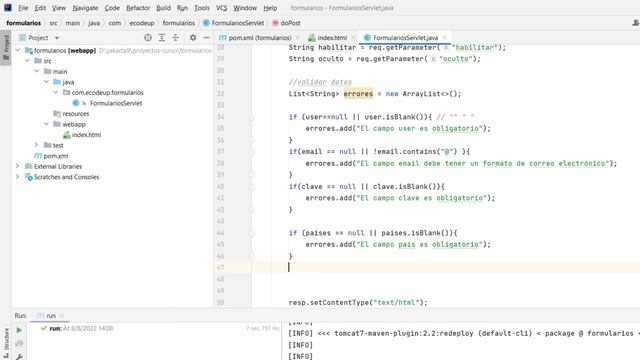The width and height of the screenshot is (640, 360).
Task: Click Scratches and Consoles icon
Action: coord(29,177)
